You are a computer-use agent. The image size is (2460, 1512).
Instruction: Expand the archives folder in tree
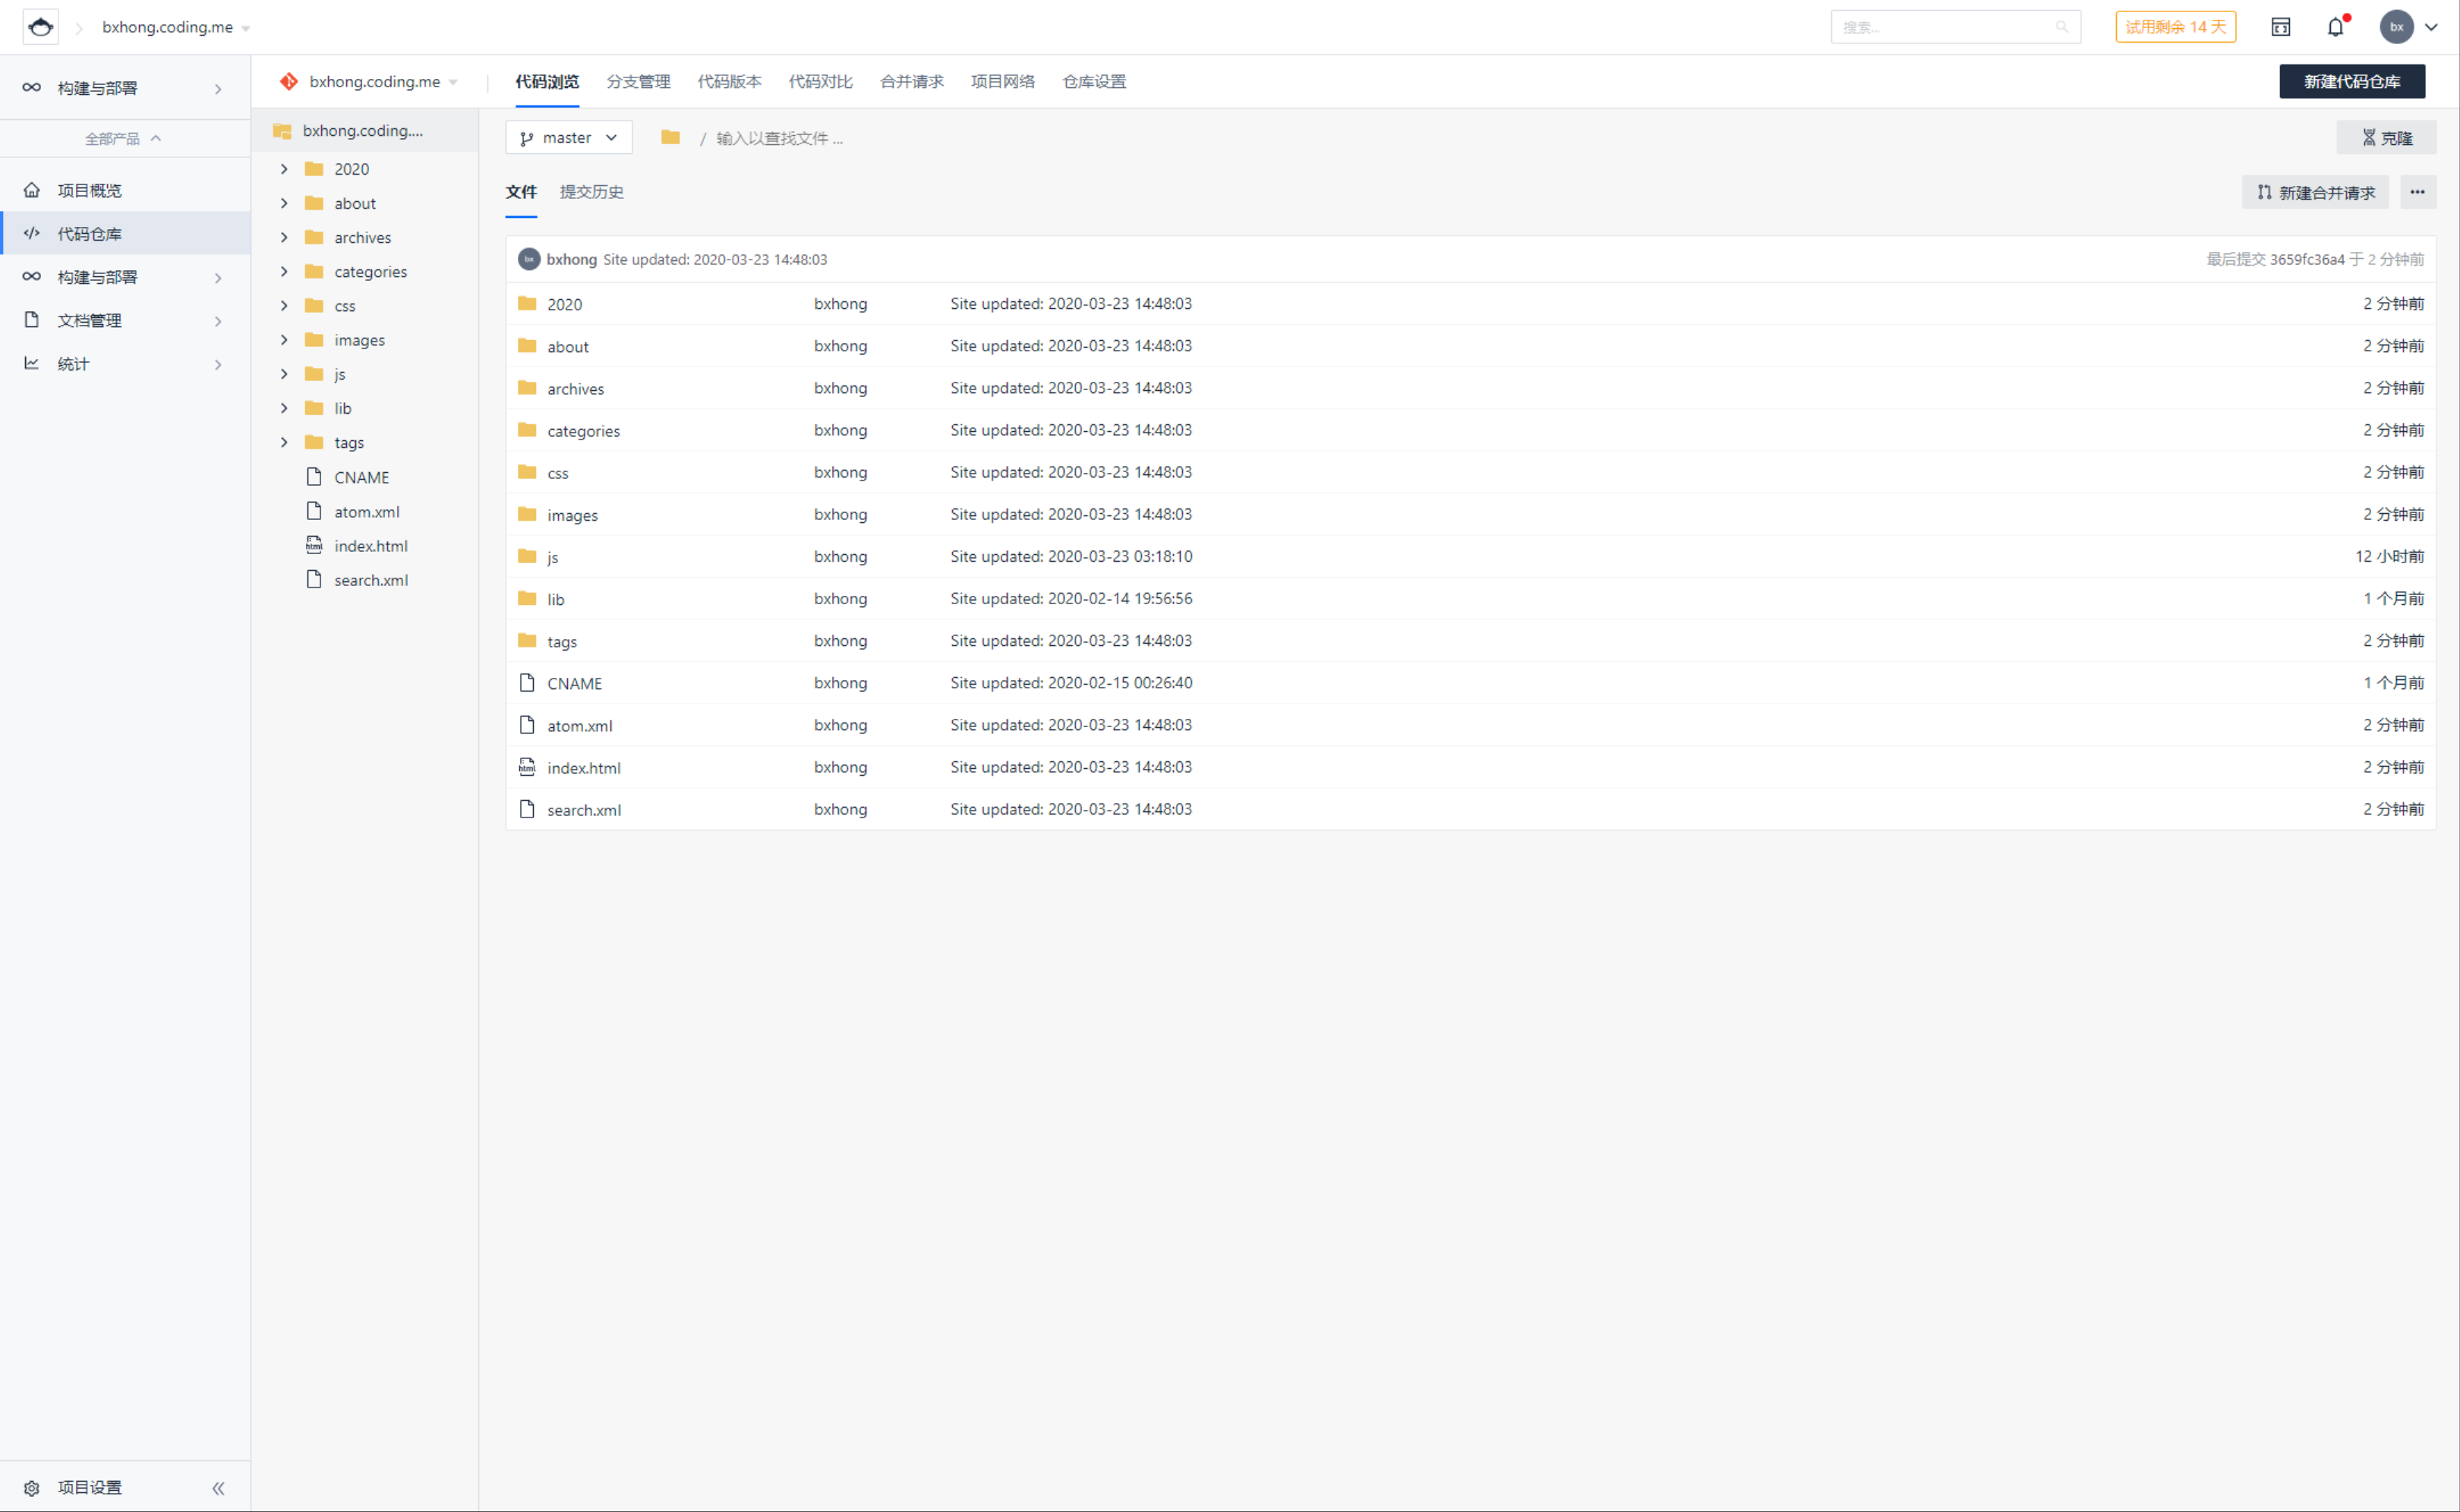[x=284, y=237]
